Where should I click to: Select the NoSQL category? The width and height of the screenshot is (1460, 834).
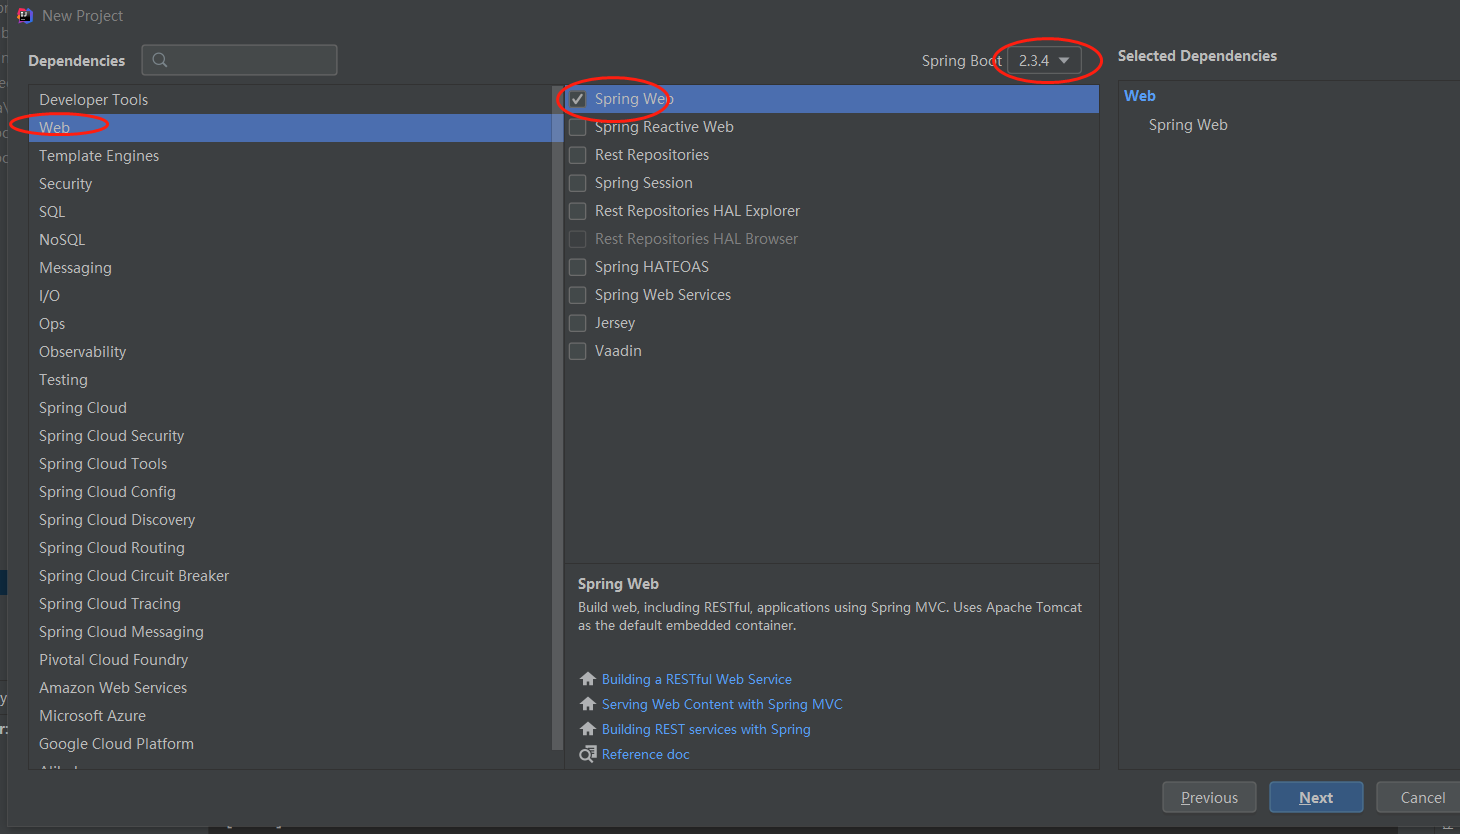coord(290,240)
